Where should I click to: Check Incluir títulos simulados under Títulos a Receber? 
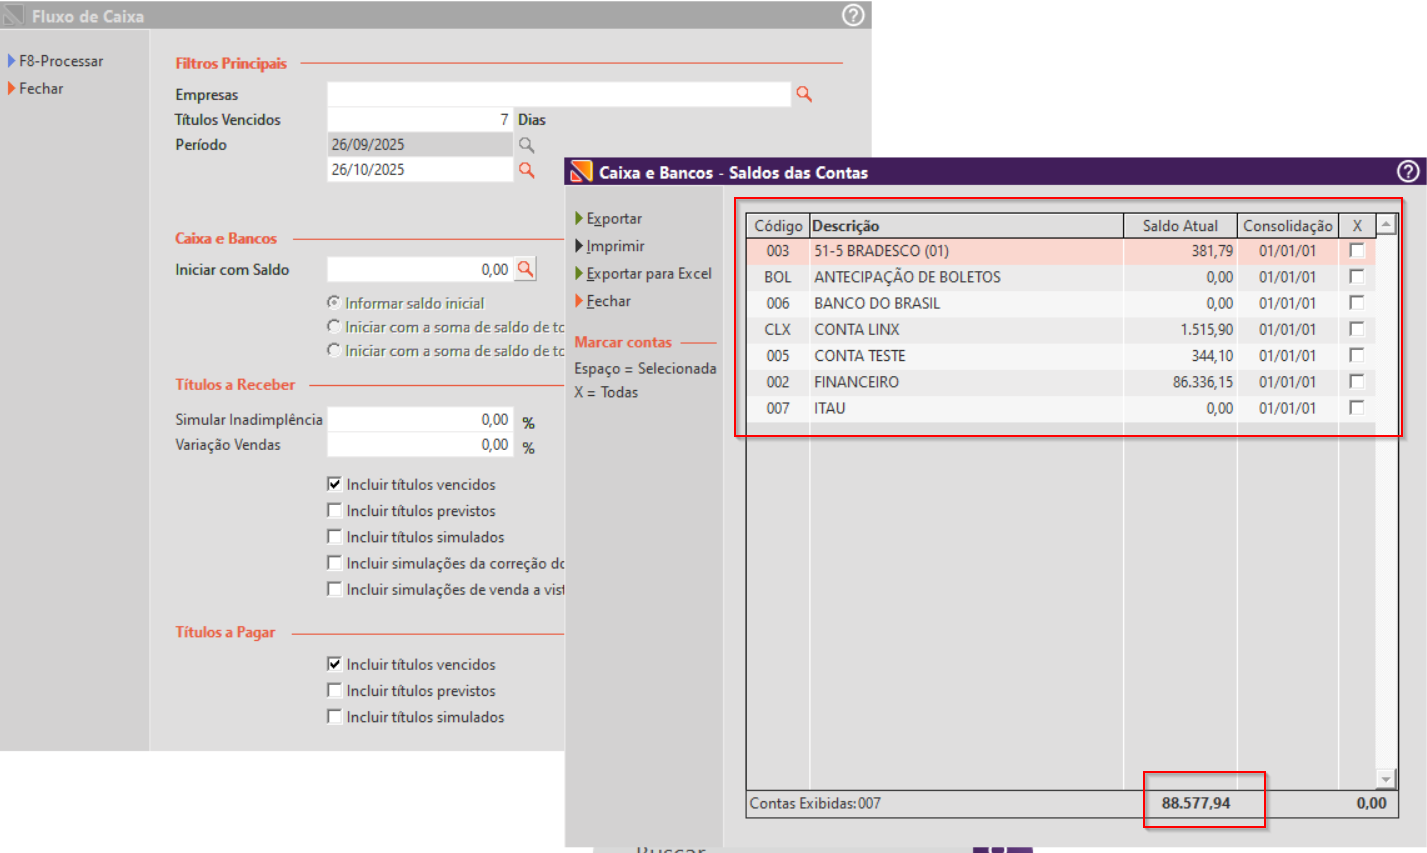click(x=335, y=537)
